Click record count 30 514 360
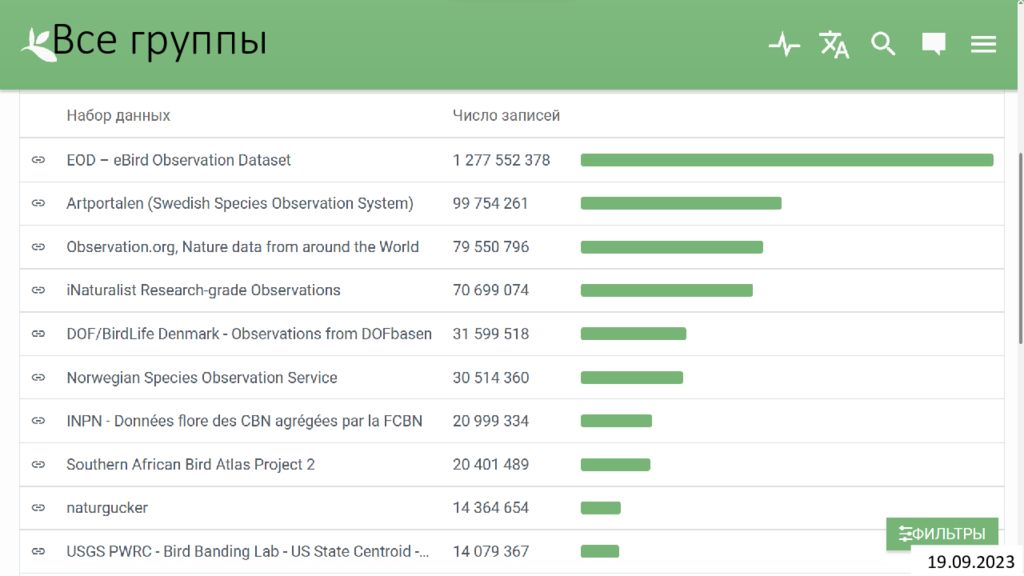1024x576 pixels. coord(490,377)
